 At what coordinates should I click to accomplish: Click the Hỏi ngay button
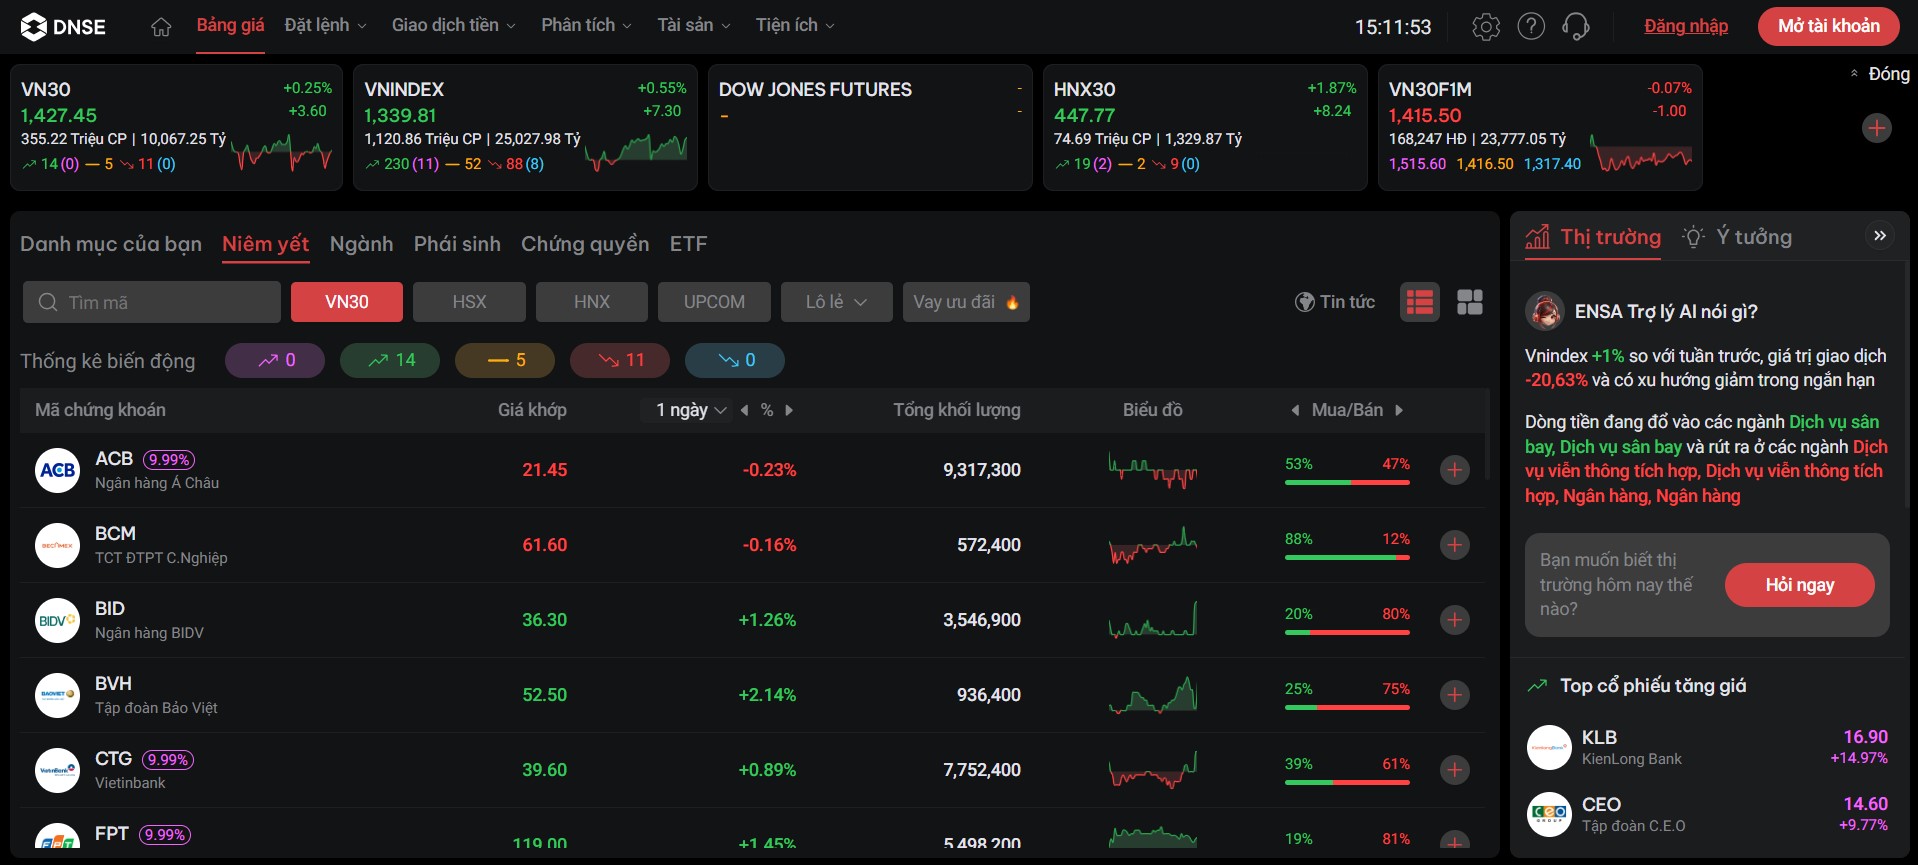[1800, 585]
